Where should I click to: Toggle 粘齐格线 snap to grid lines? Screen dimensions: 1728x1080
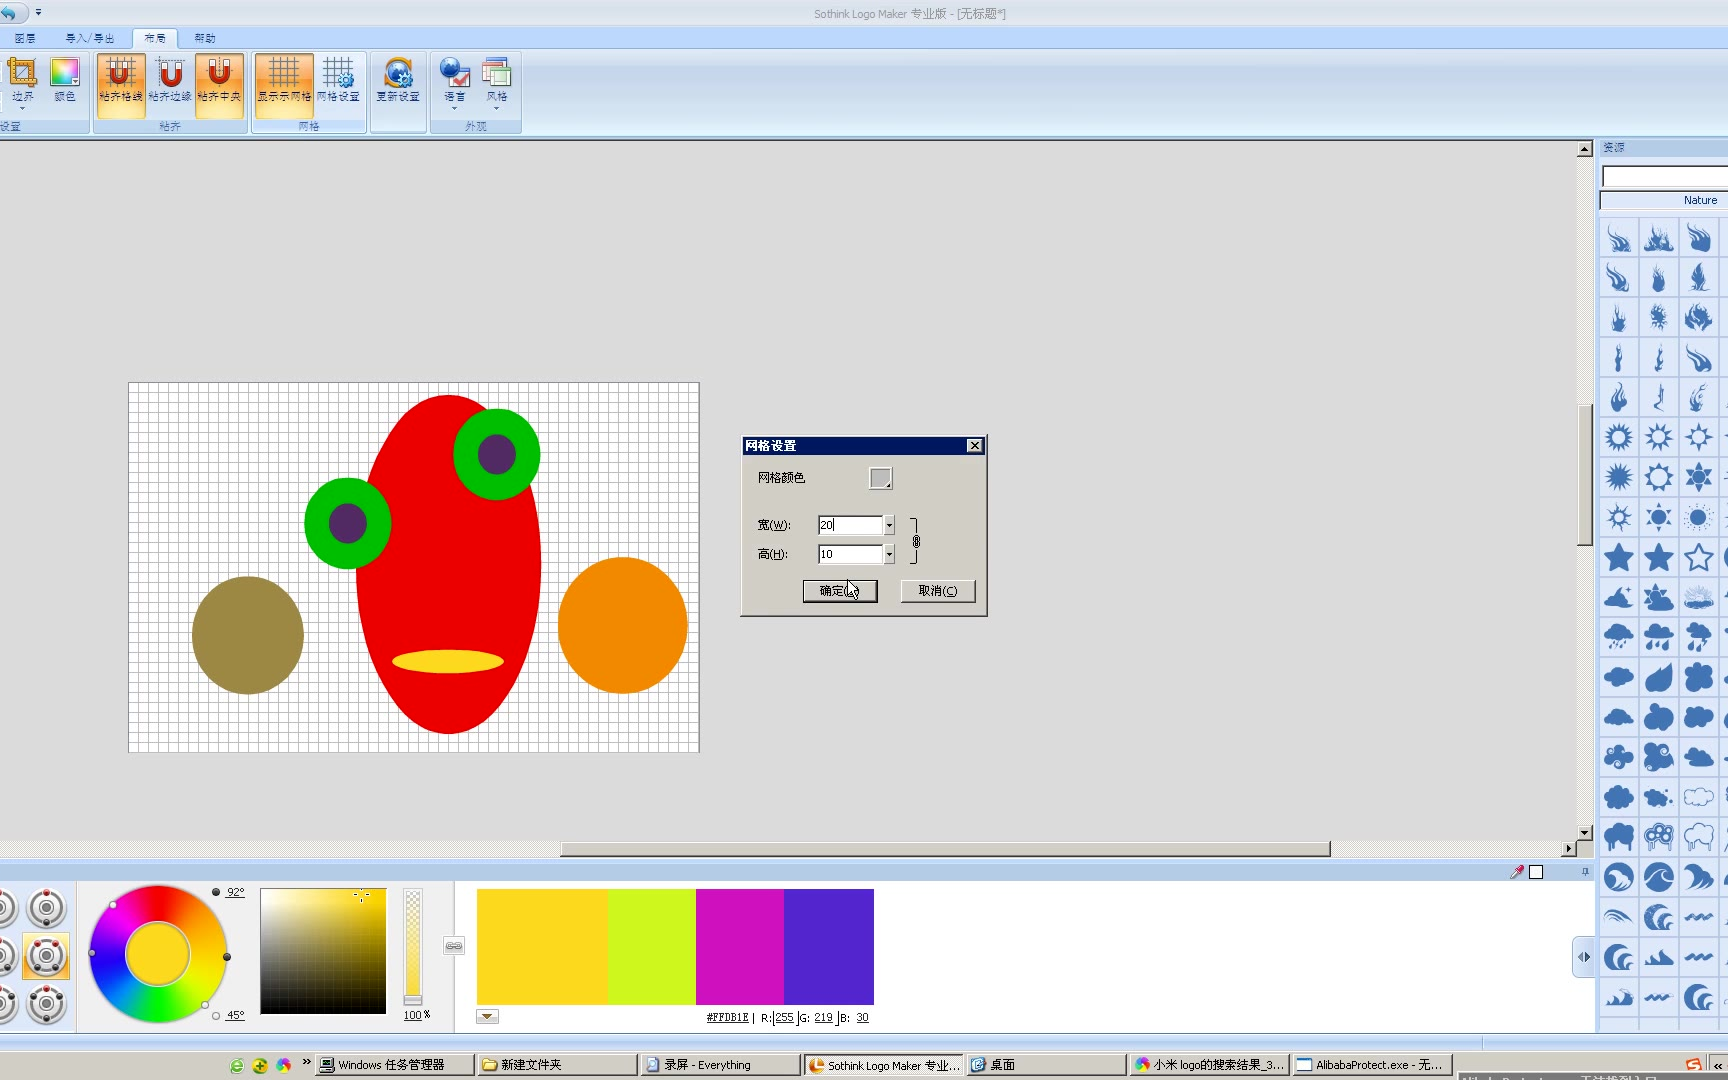point(120,79)
